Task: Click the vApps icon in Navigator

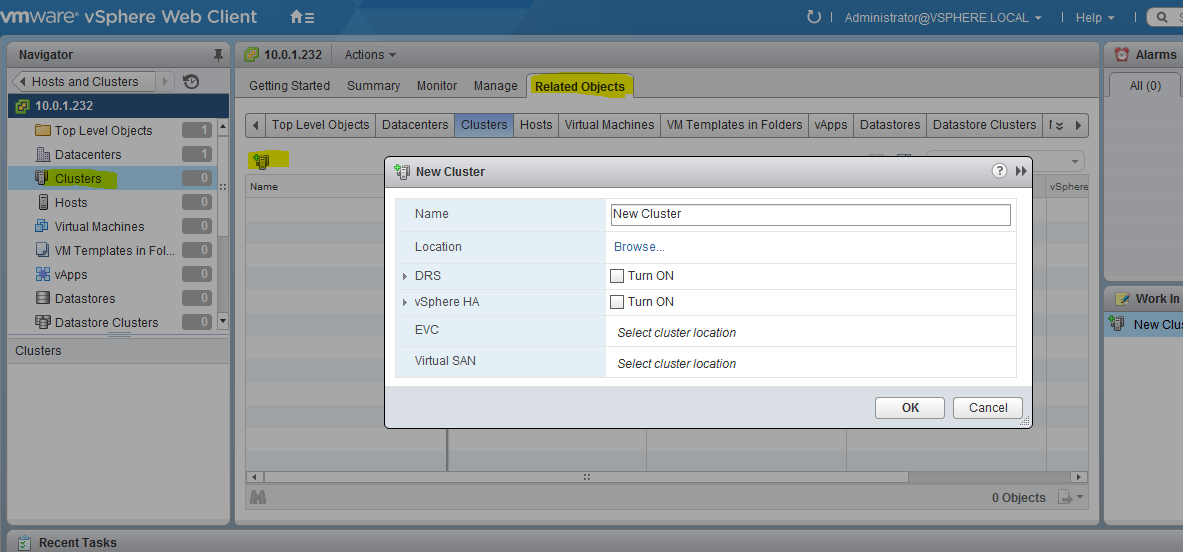Action: click(x=43, y=274)
